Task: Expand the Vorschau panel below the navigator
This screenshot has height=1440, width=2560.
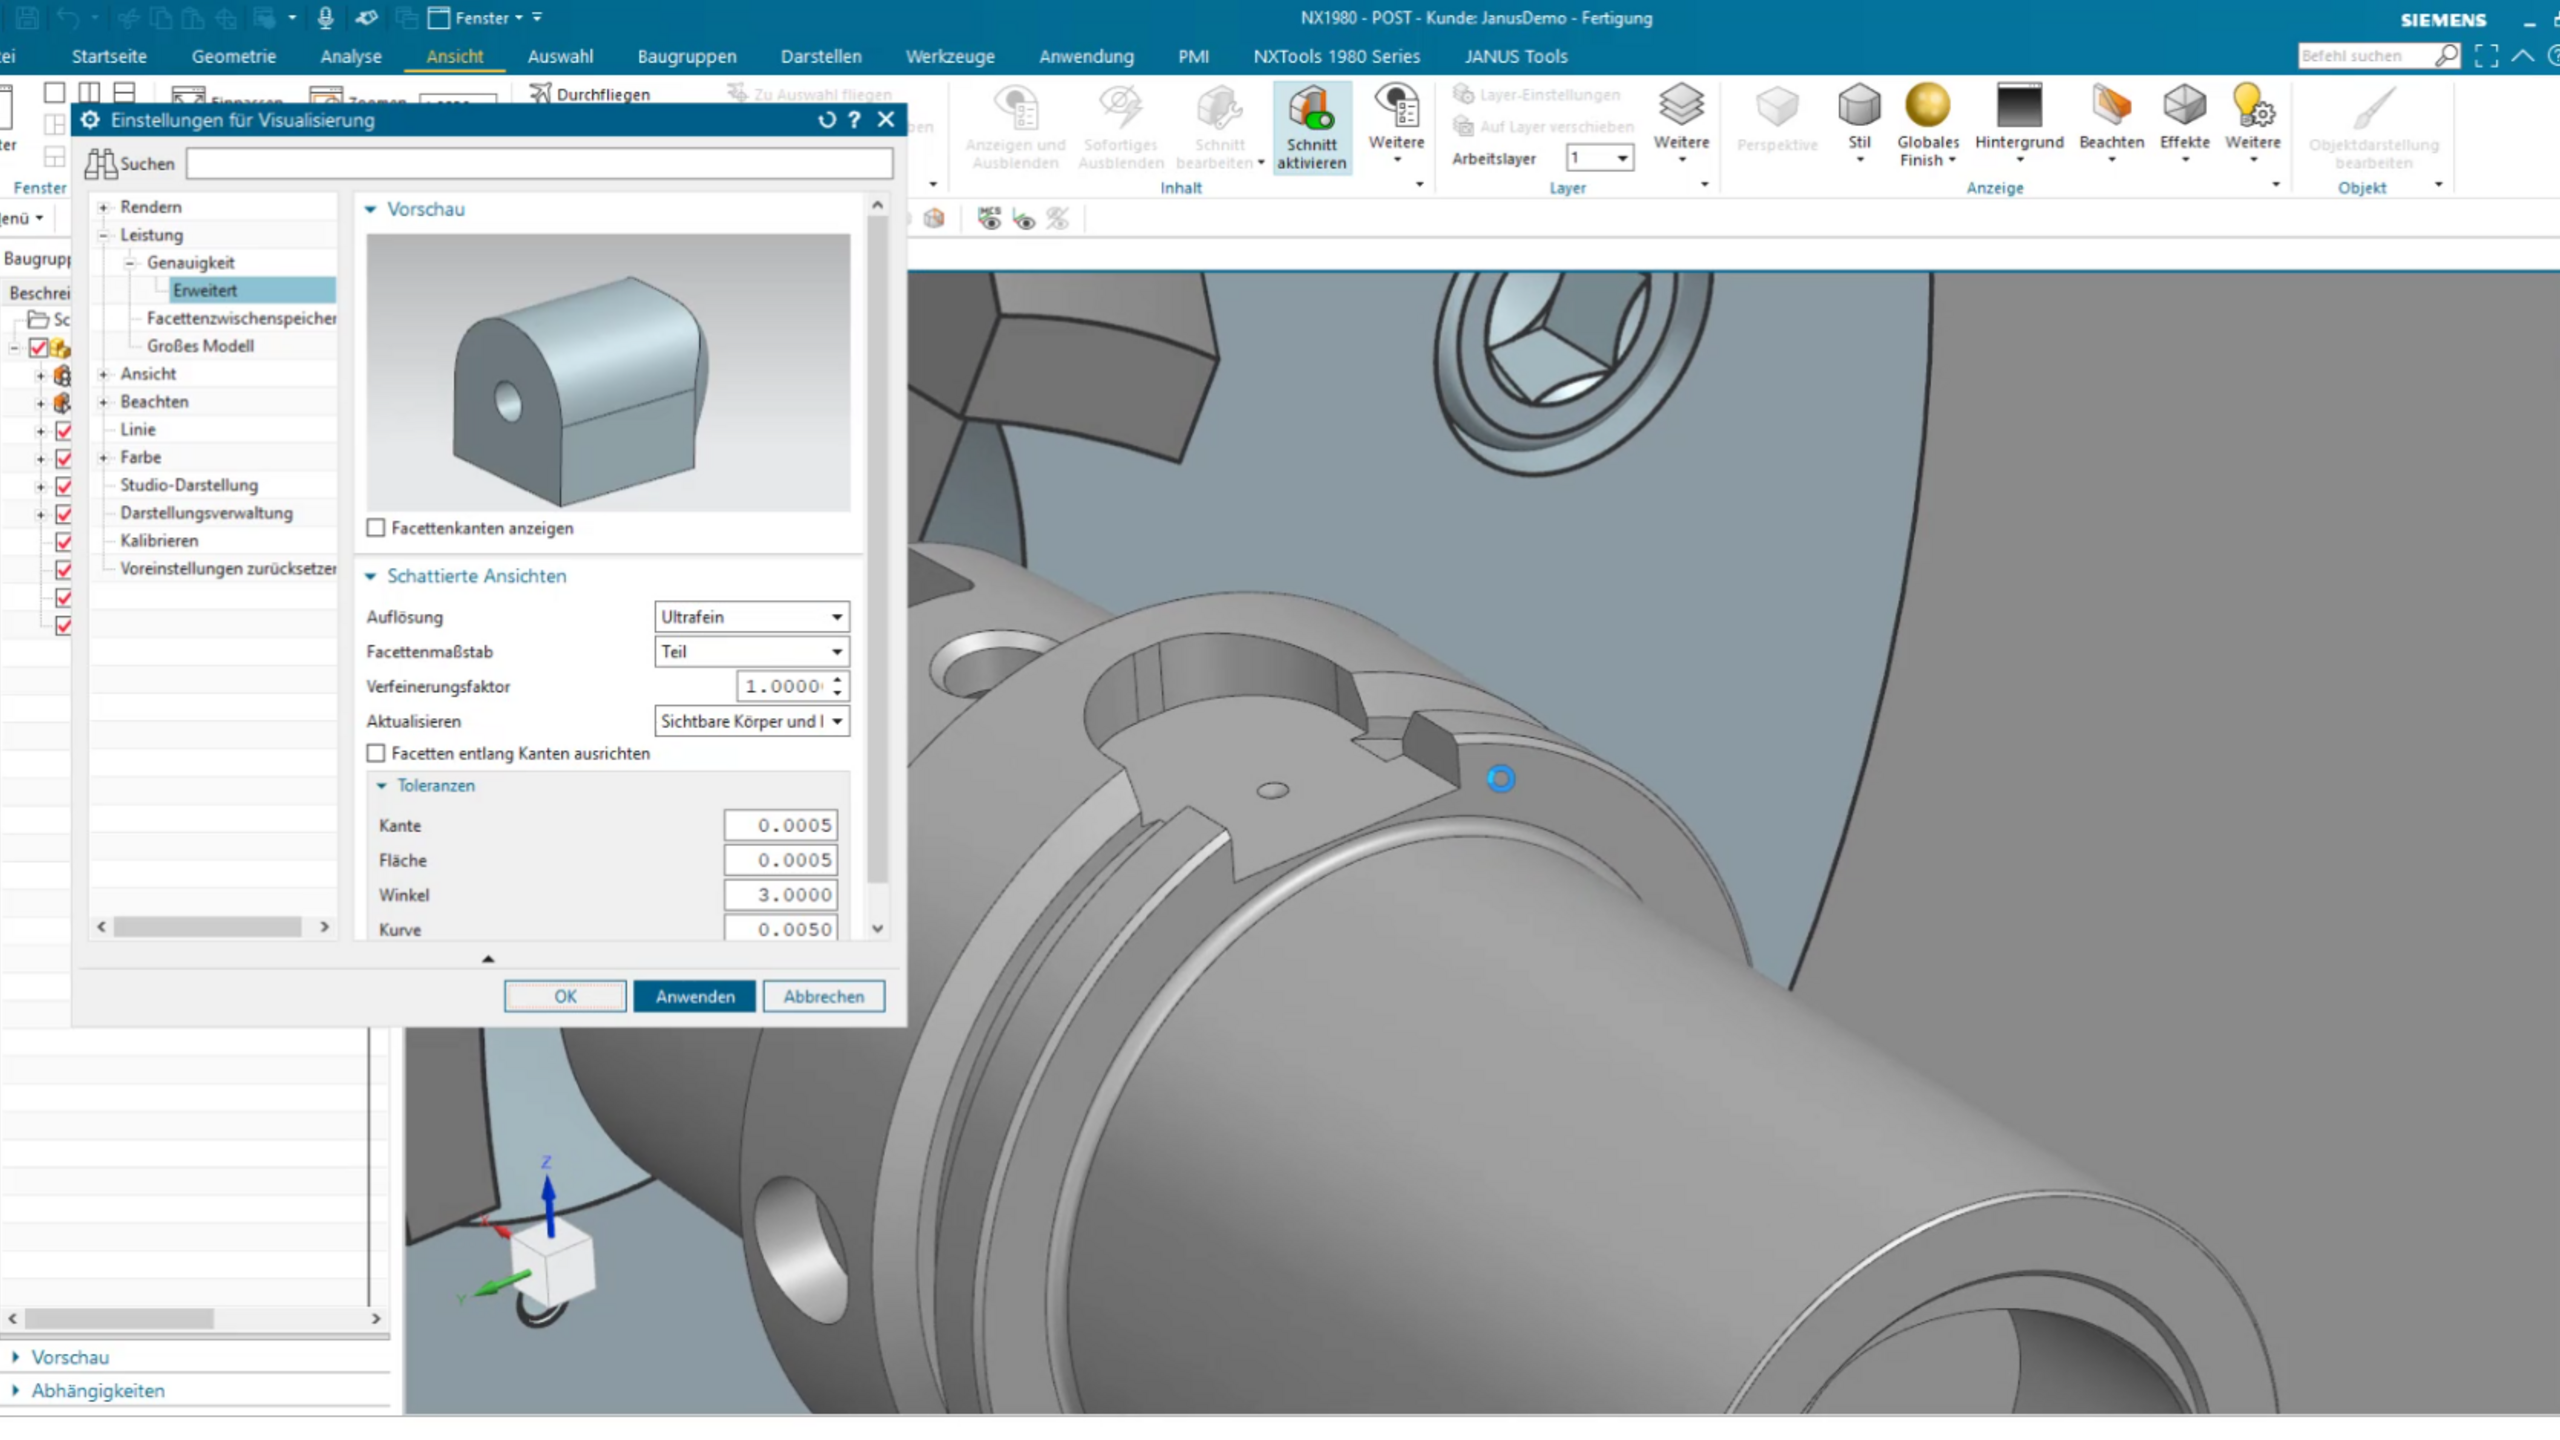Action: tap(16, 1358)
